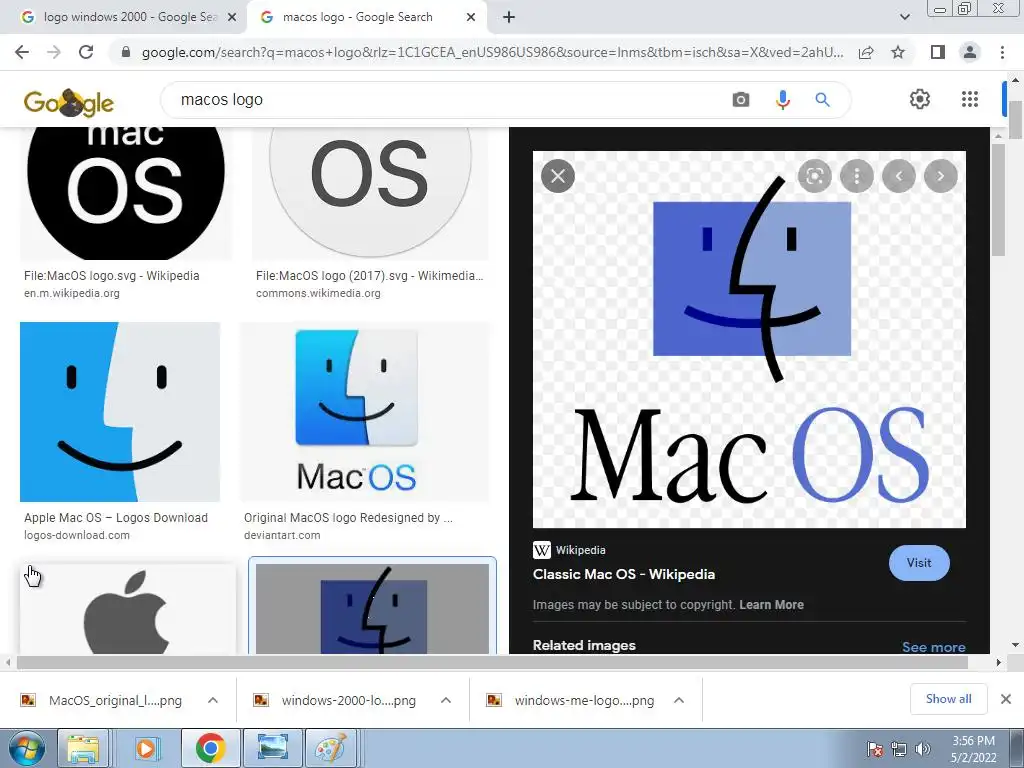The image size is (1024, 768).
Task: Click the blue magnifier search button
Action: 822,100
